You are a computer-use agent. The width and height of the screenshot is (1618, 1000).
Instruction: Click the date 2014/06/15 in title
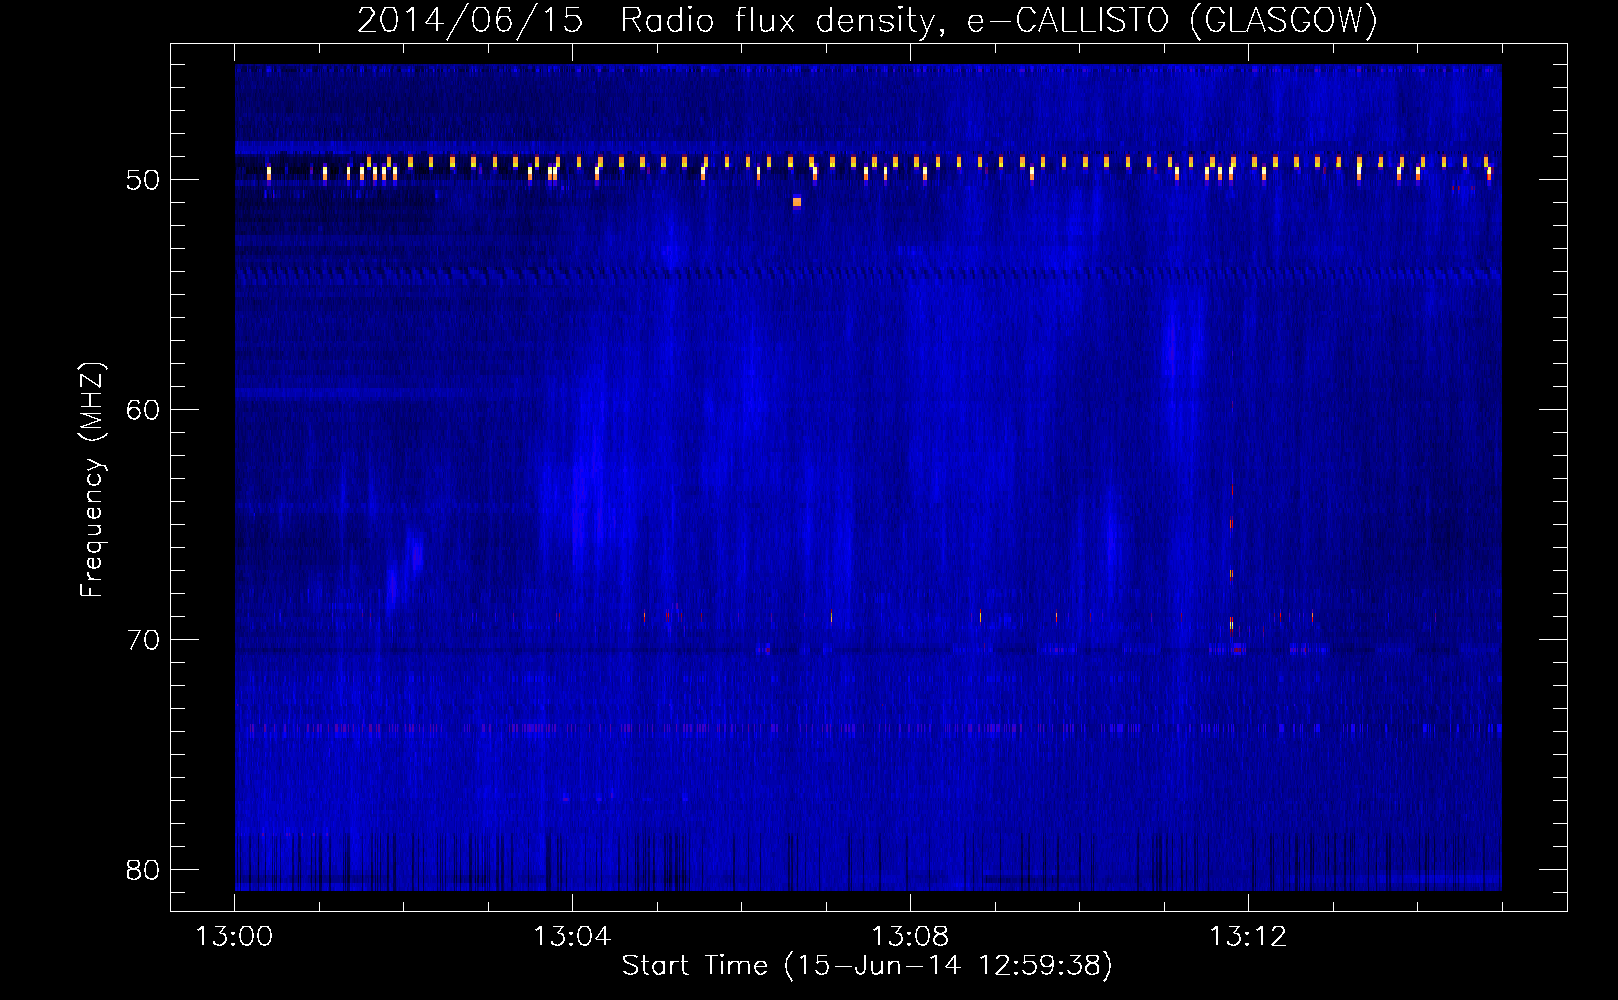(470, 20)
